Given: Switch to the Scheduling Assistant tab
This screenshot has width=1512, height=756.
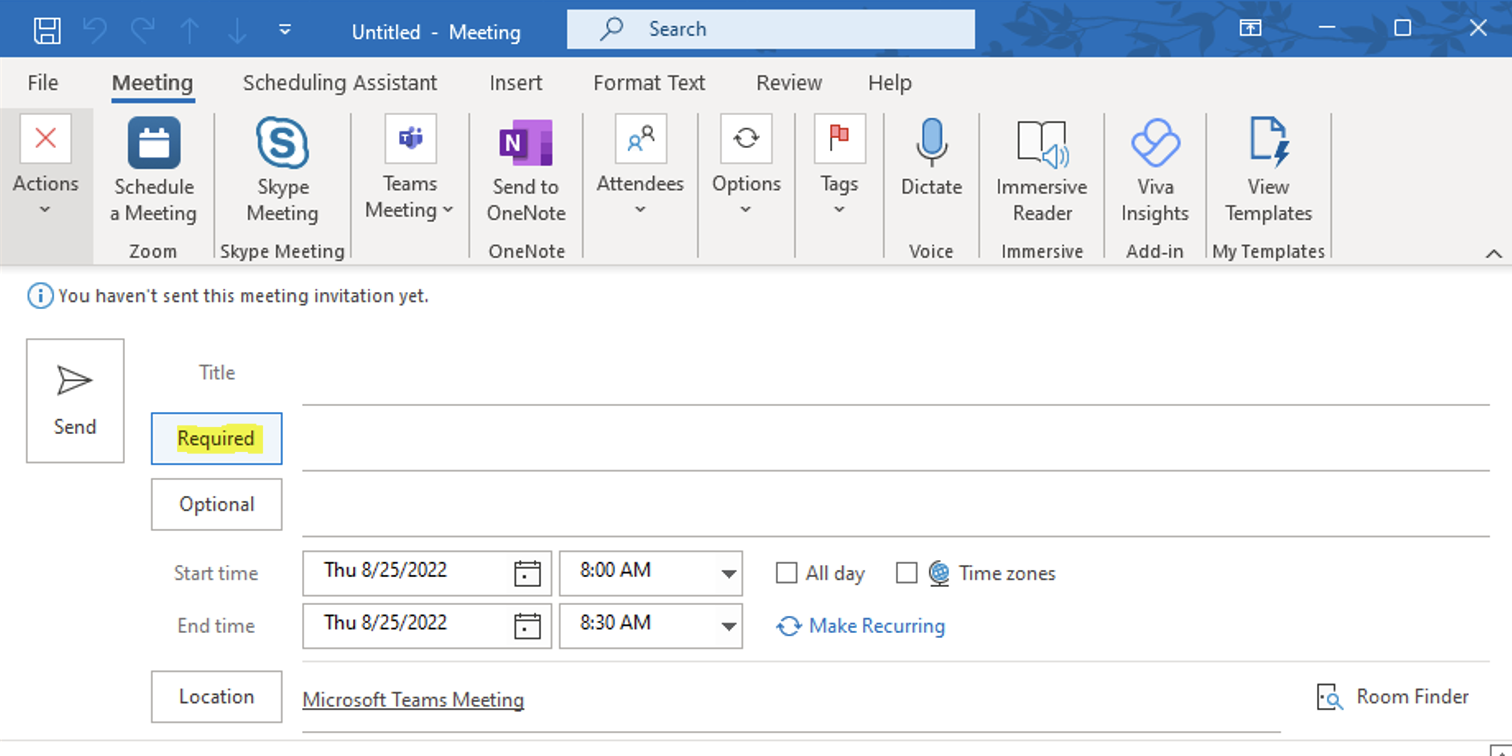Looking at the screenshot, I should 340,83.
